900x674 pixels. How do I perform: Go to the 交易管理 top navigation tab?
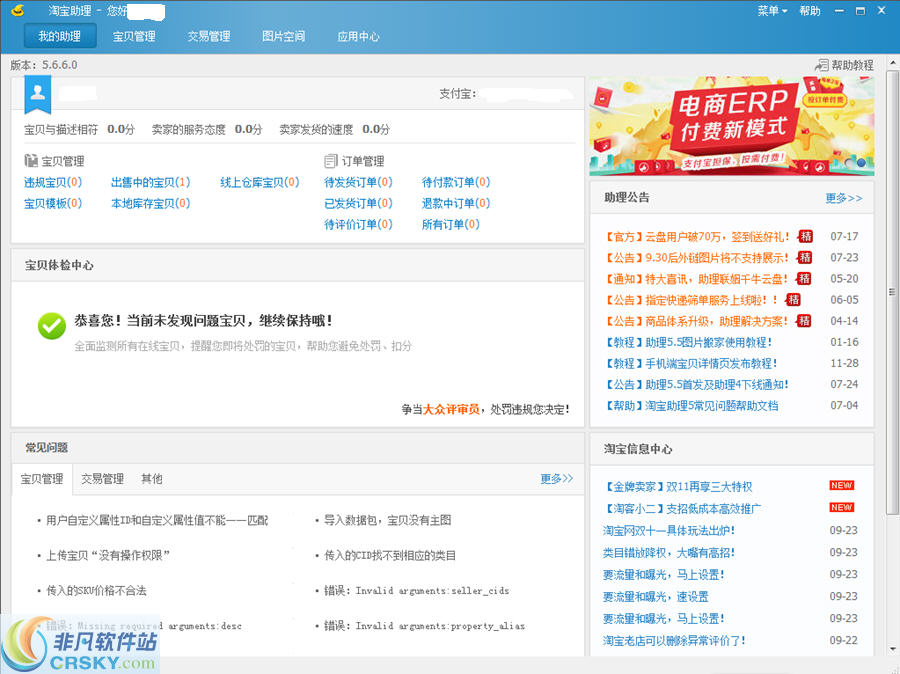209,36
